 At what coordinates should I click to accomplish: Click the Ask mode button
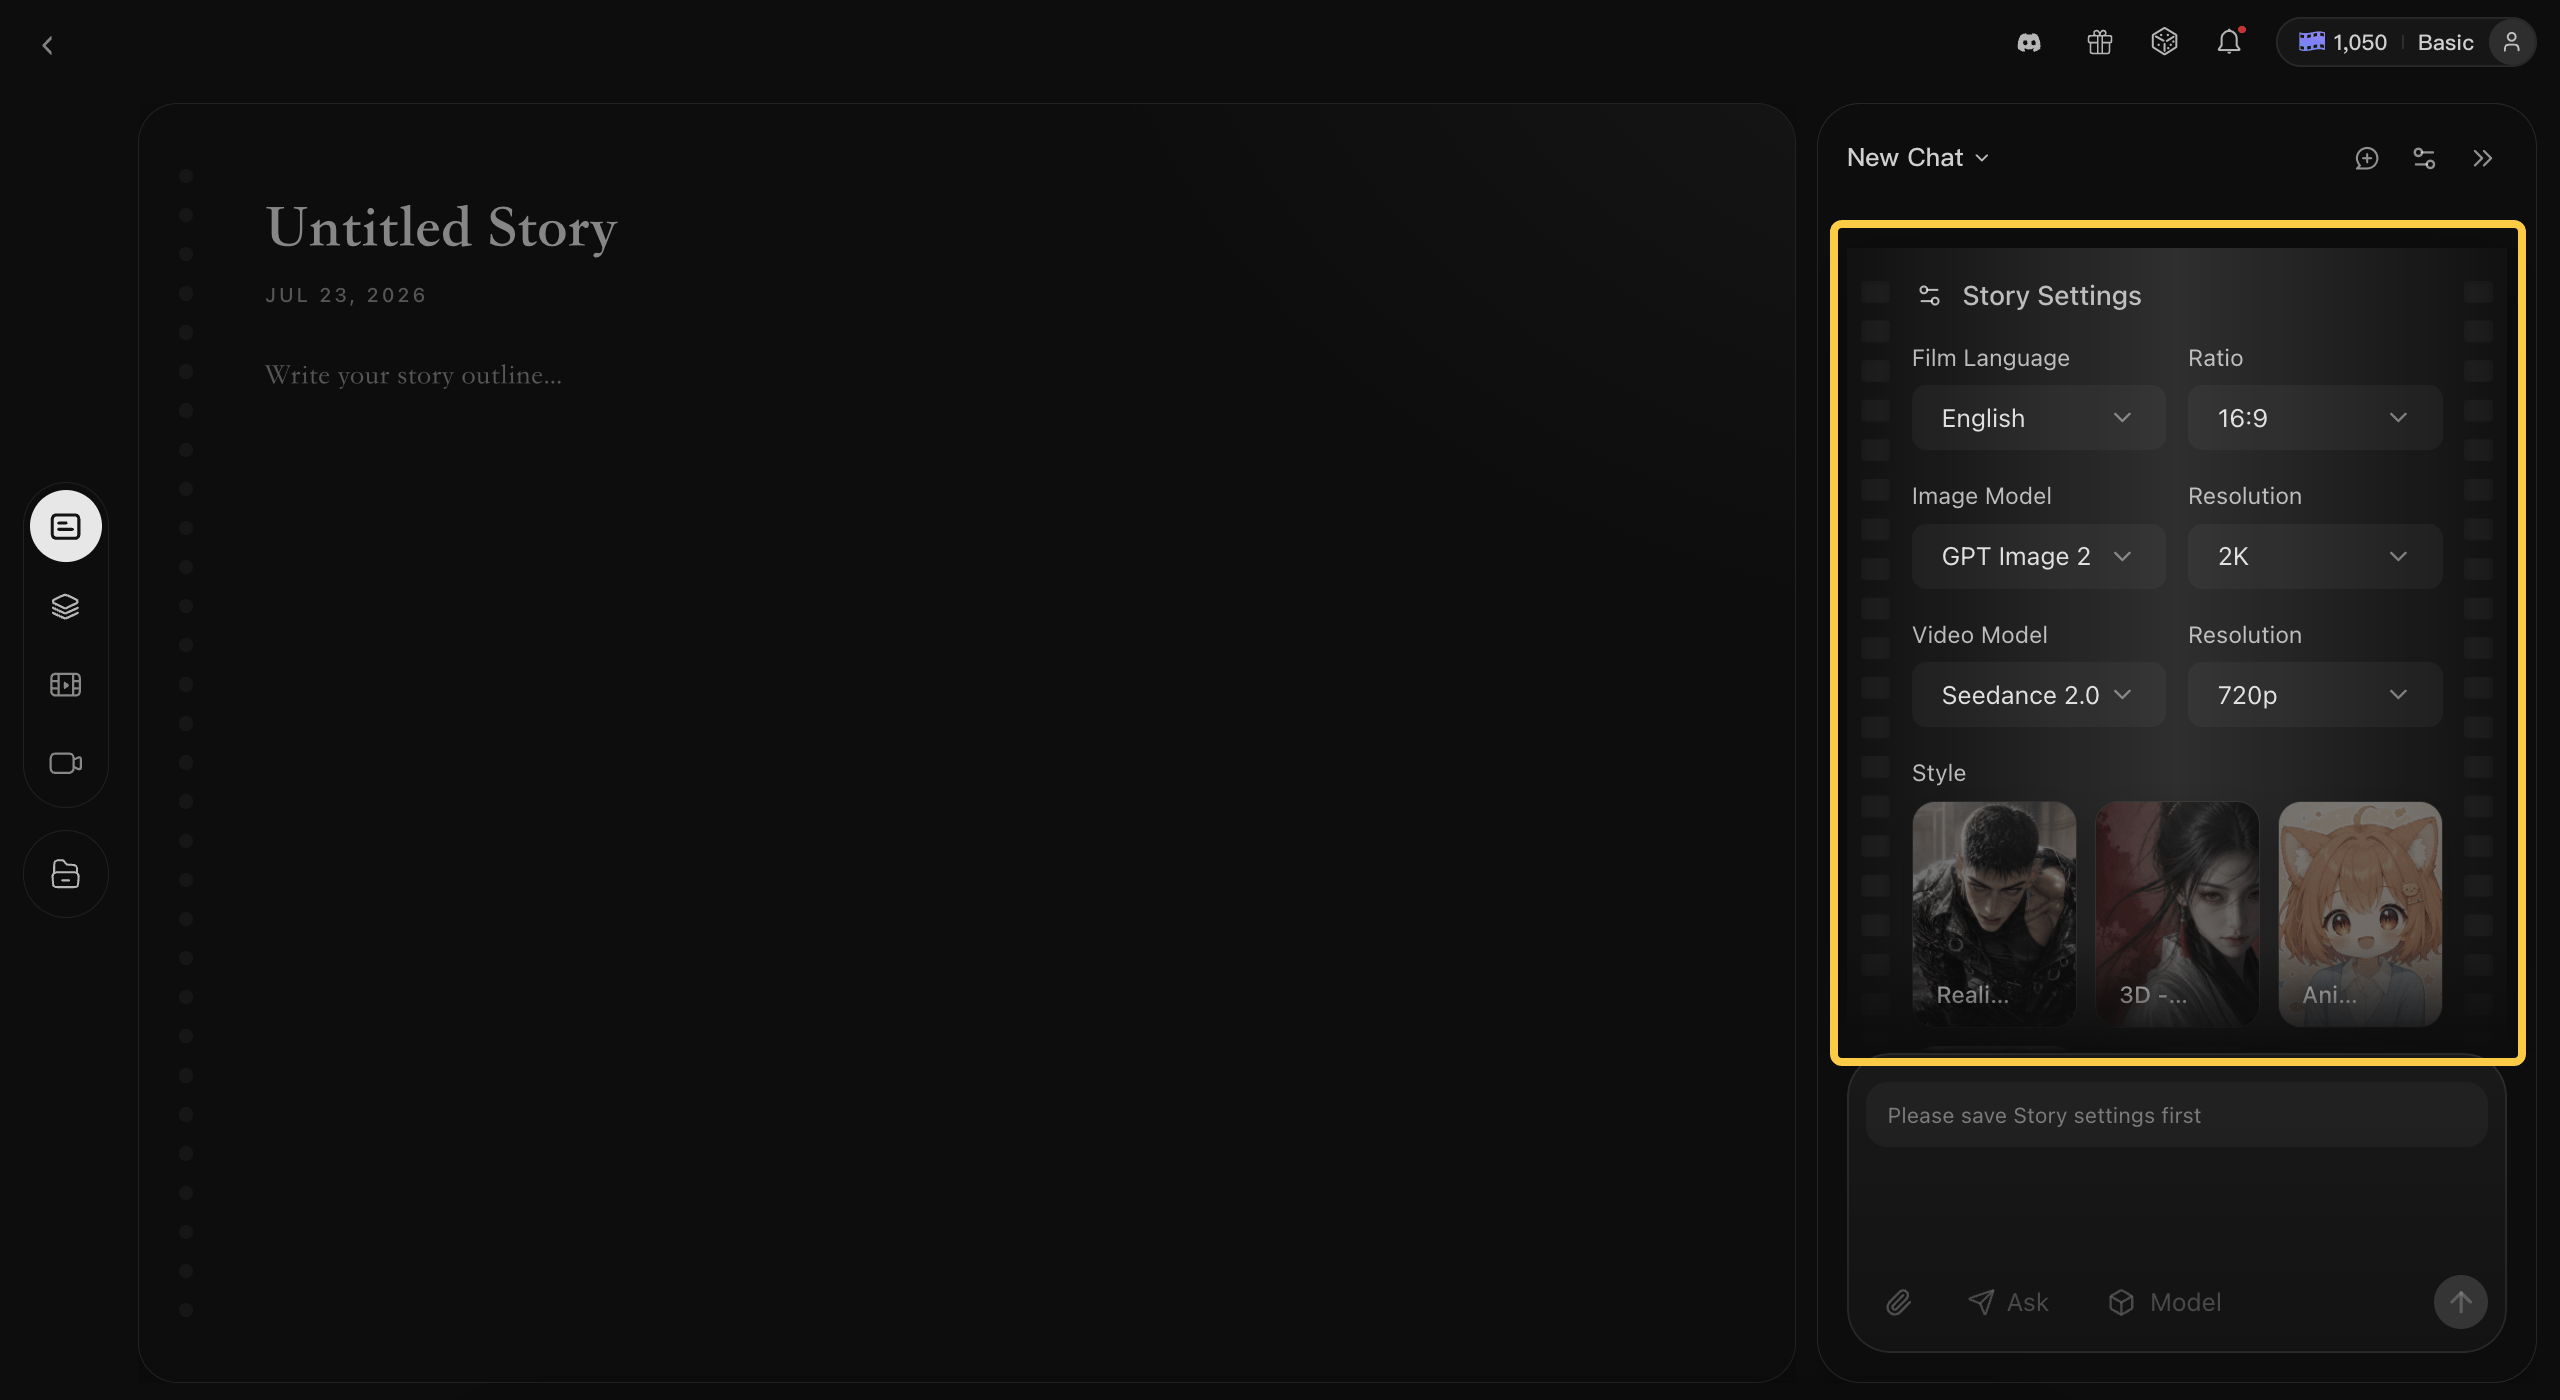click(2008, 1302)
